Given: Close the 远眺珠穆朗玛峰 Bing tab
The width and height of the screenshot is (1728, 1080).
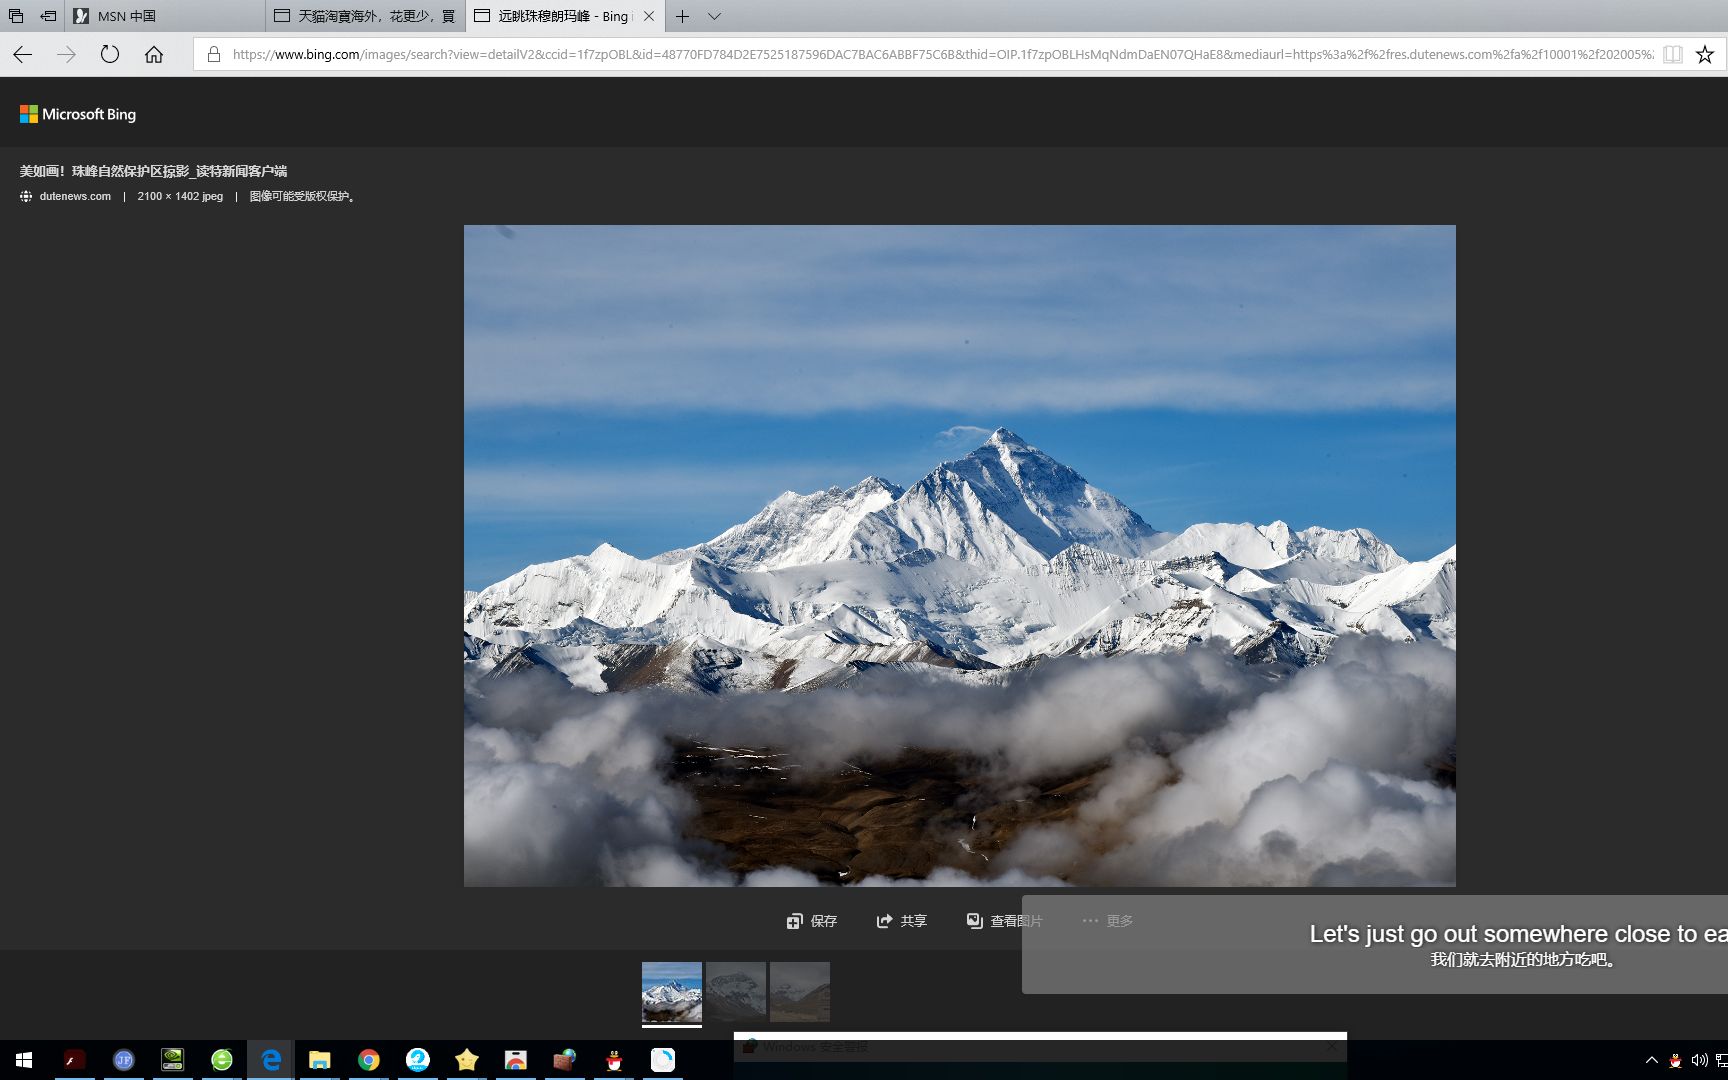Looking at the screenshot, I should point(649,16).
